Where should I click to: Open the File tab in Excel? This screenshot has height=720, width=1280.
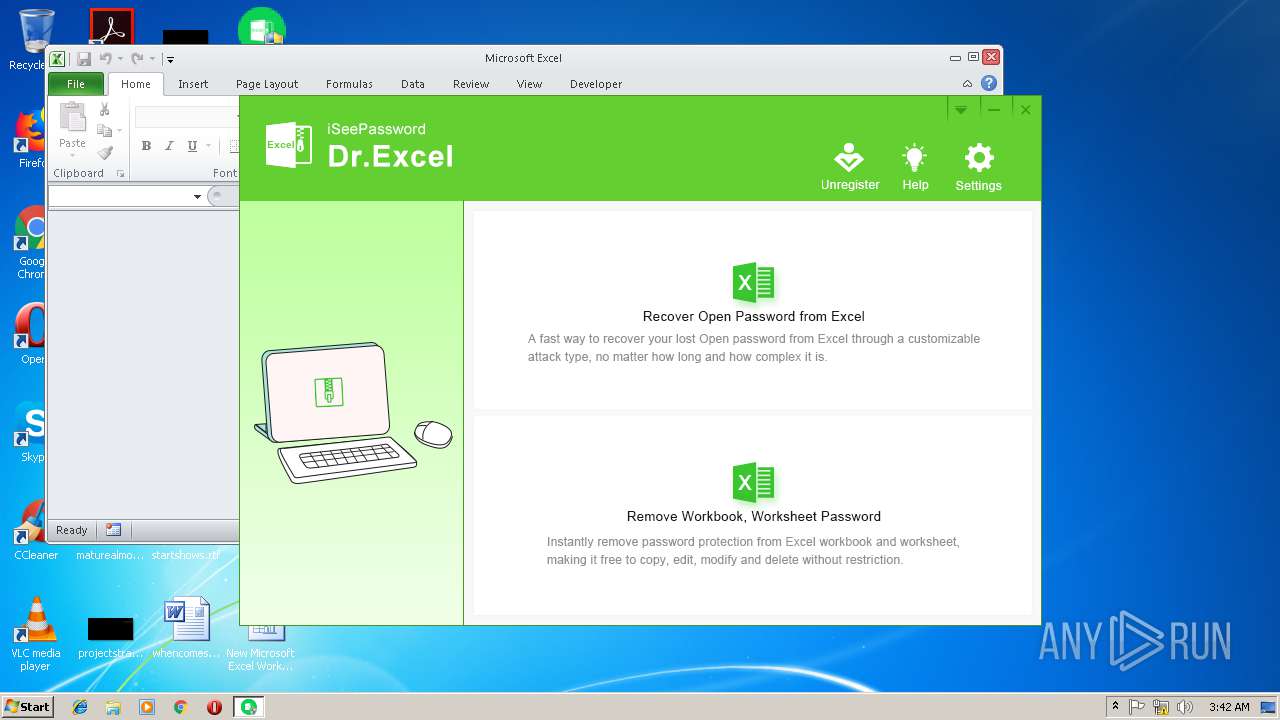coord(76,84)
